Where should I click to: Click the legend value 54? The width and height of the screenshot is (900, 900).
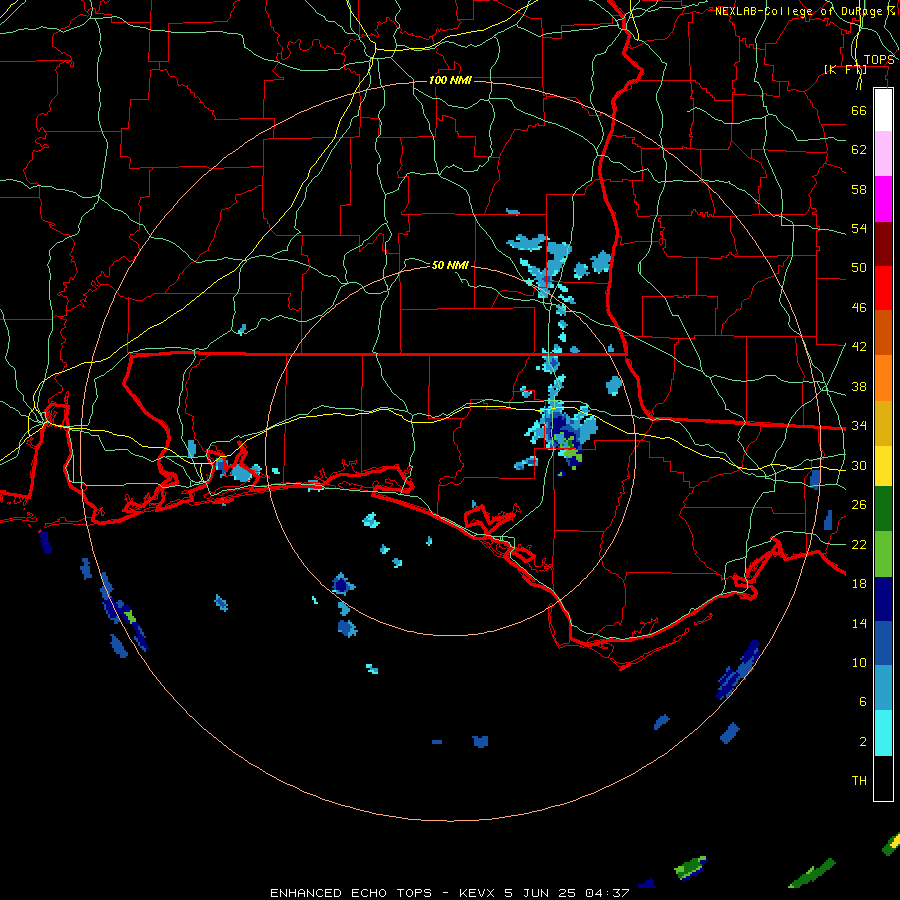click(859, 228)
